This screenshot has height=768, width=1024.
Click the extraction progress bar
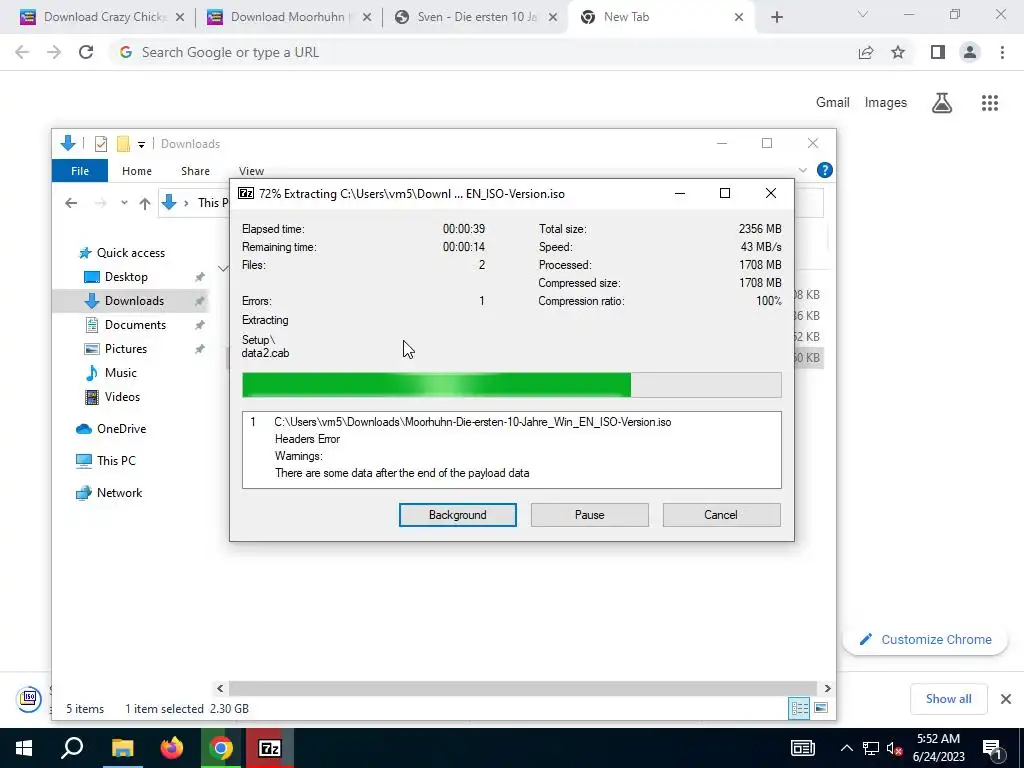pos(511,385)
